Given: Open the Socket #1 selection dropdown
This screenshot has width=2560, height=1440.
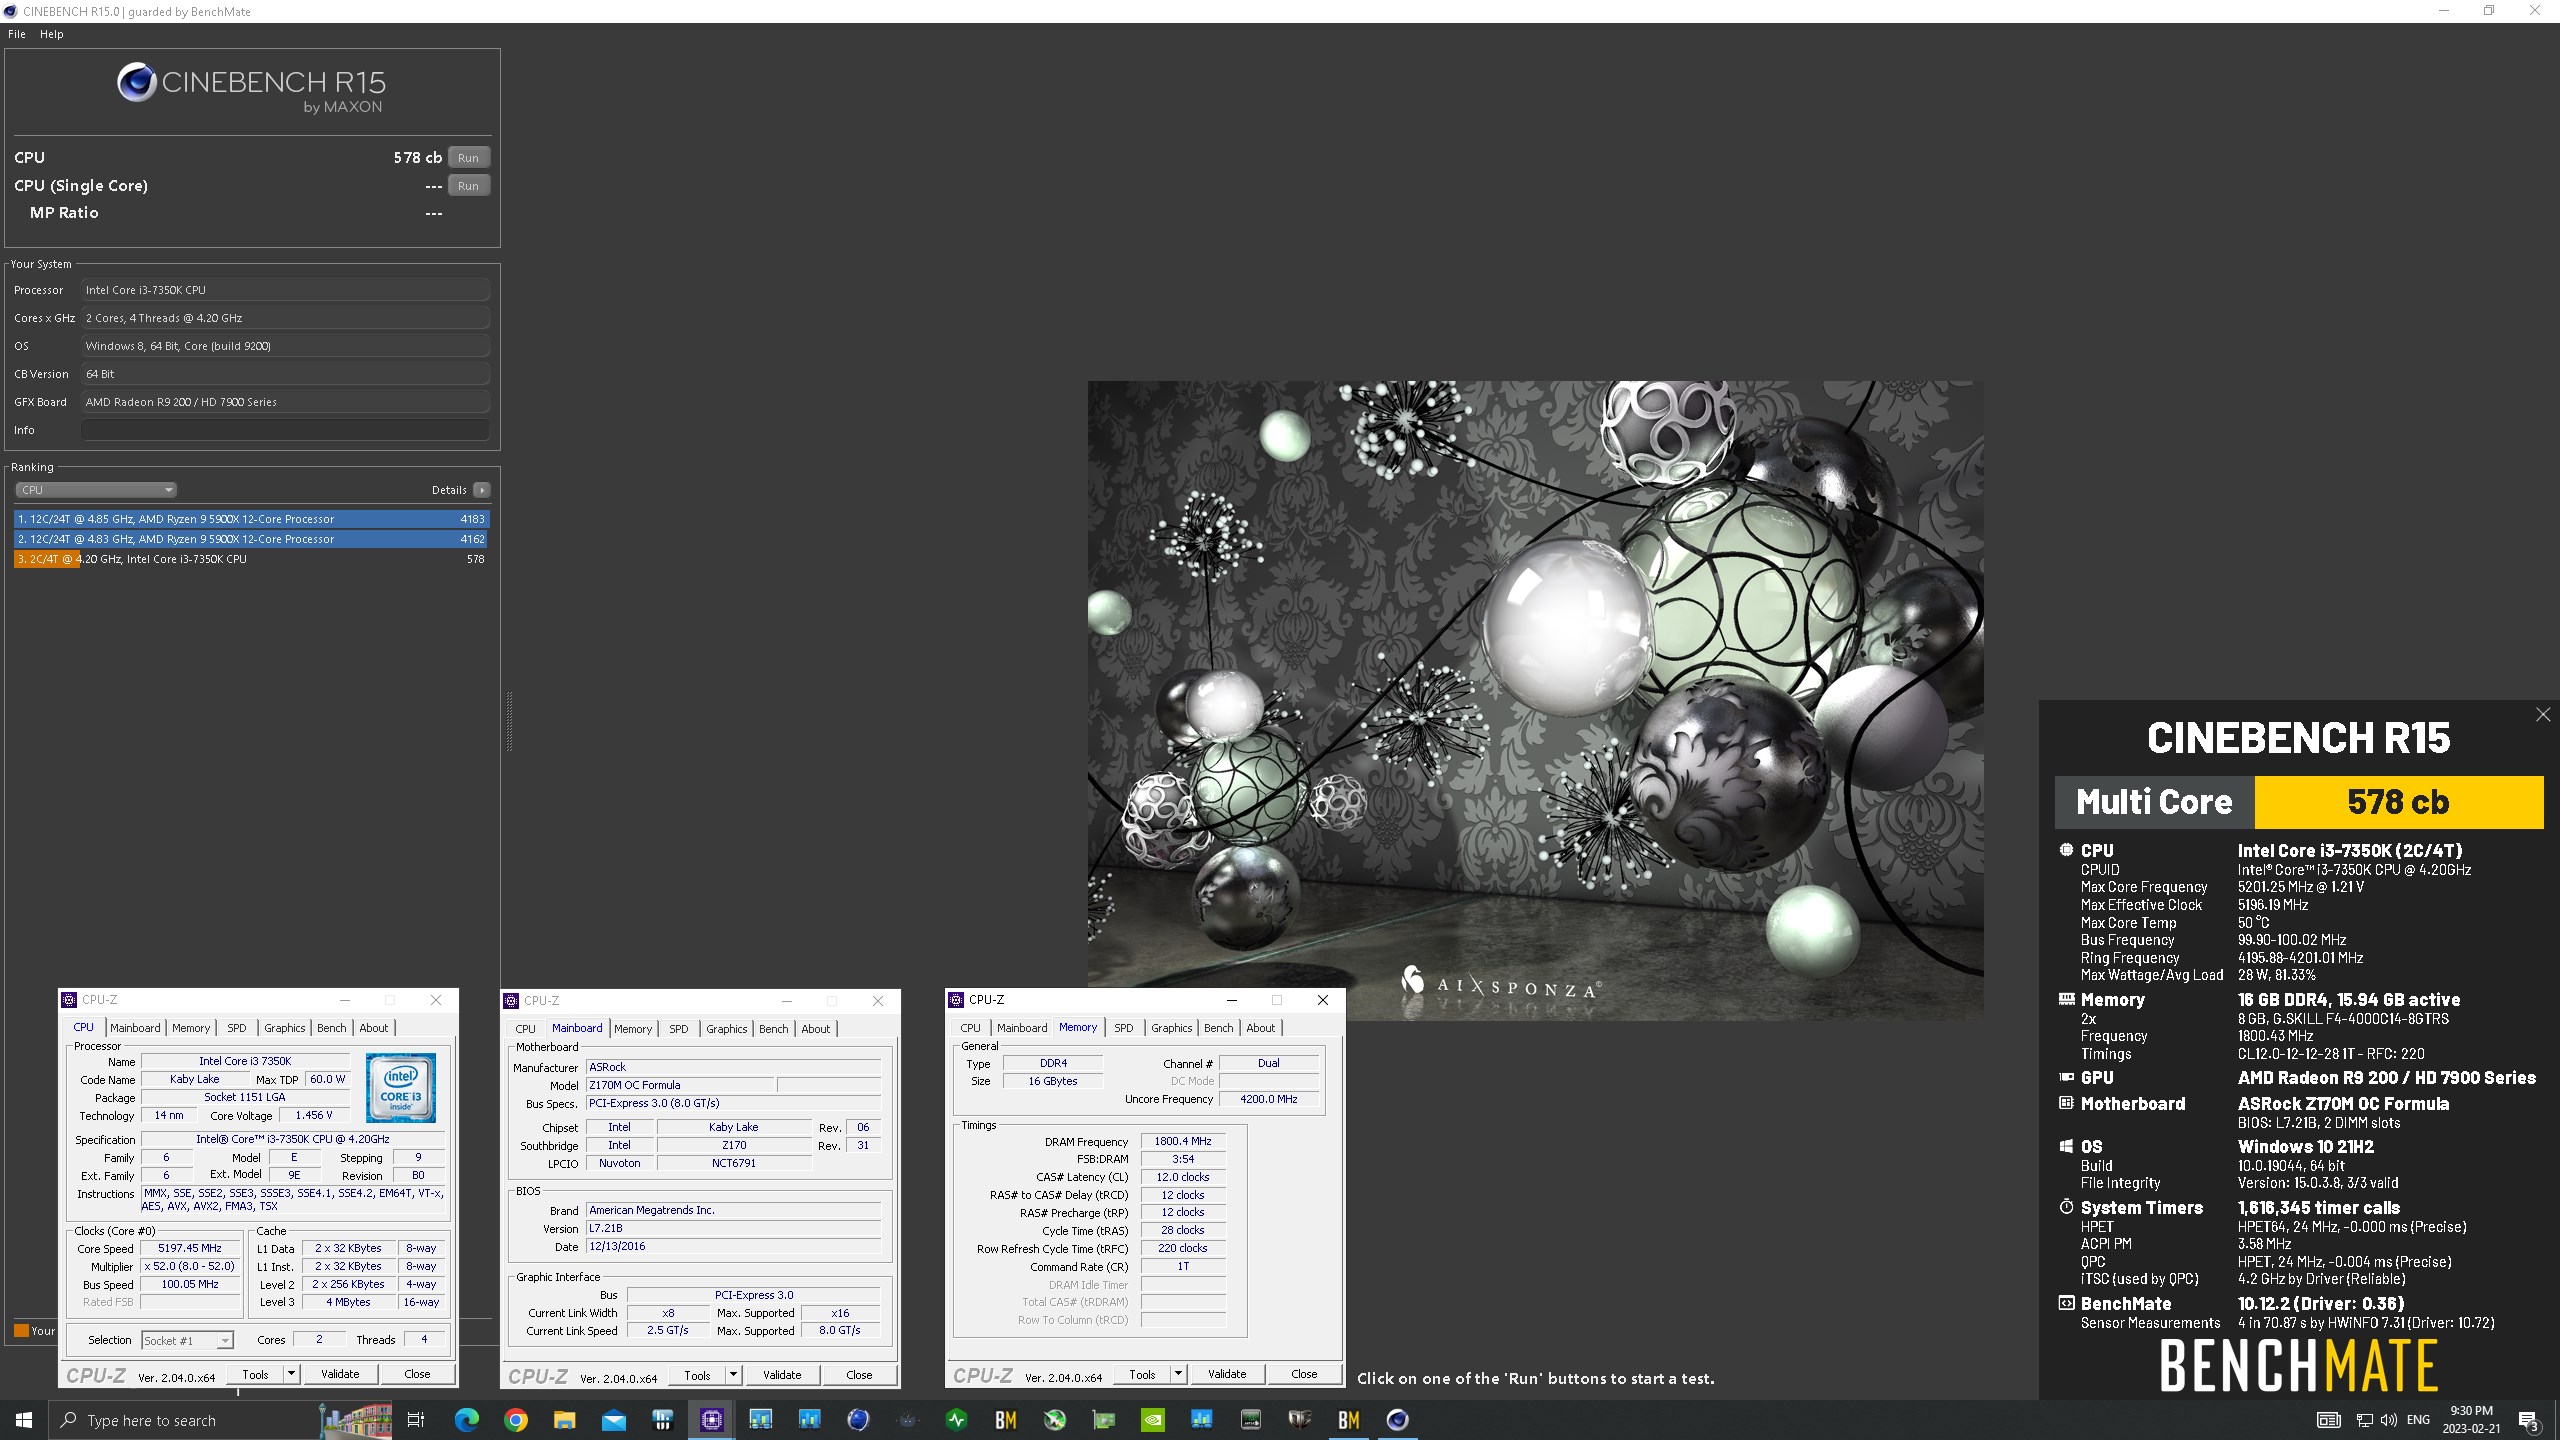Looking at the screenshot, I should tap(187, 1340).
